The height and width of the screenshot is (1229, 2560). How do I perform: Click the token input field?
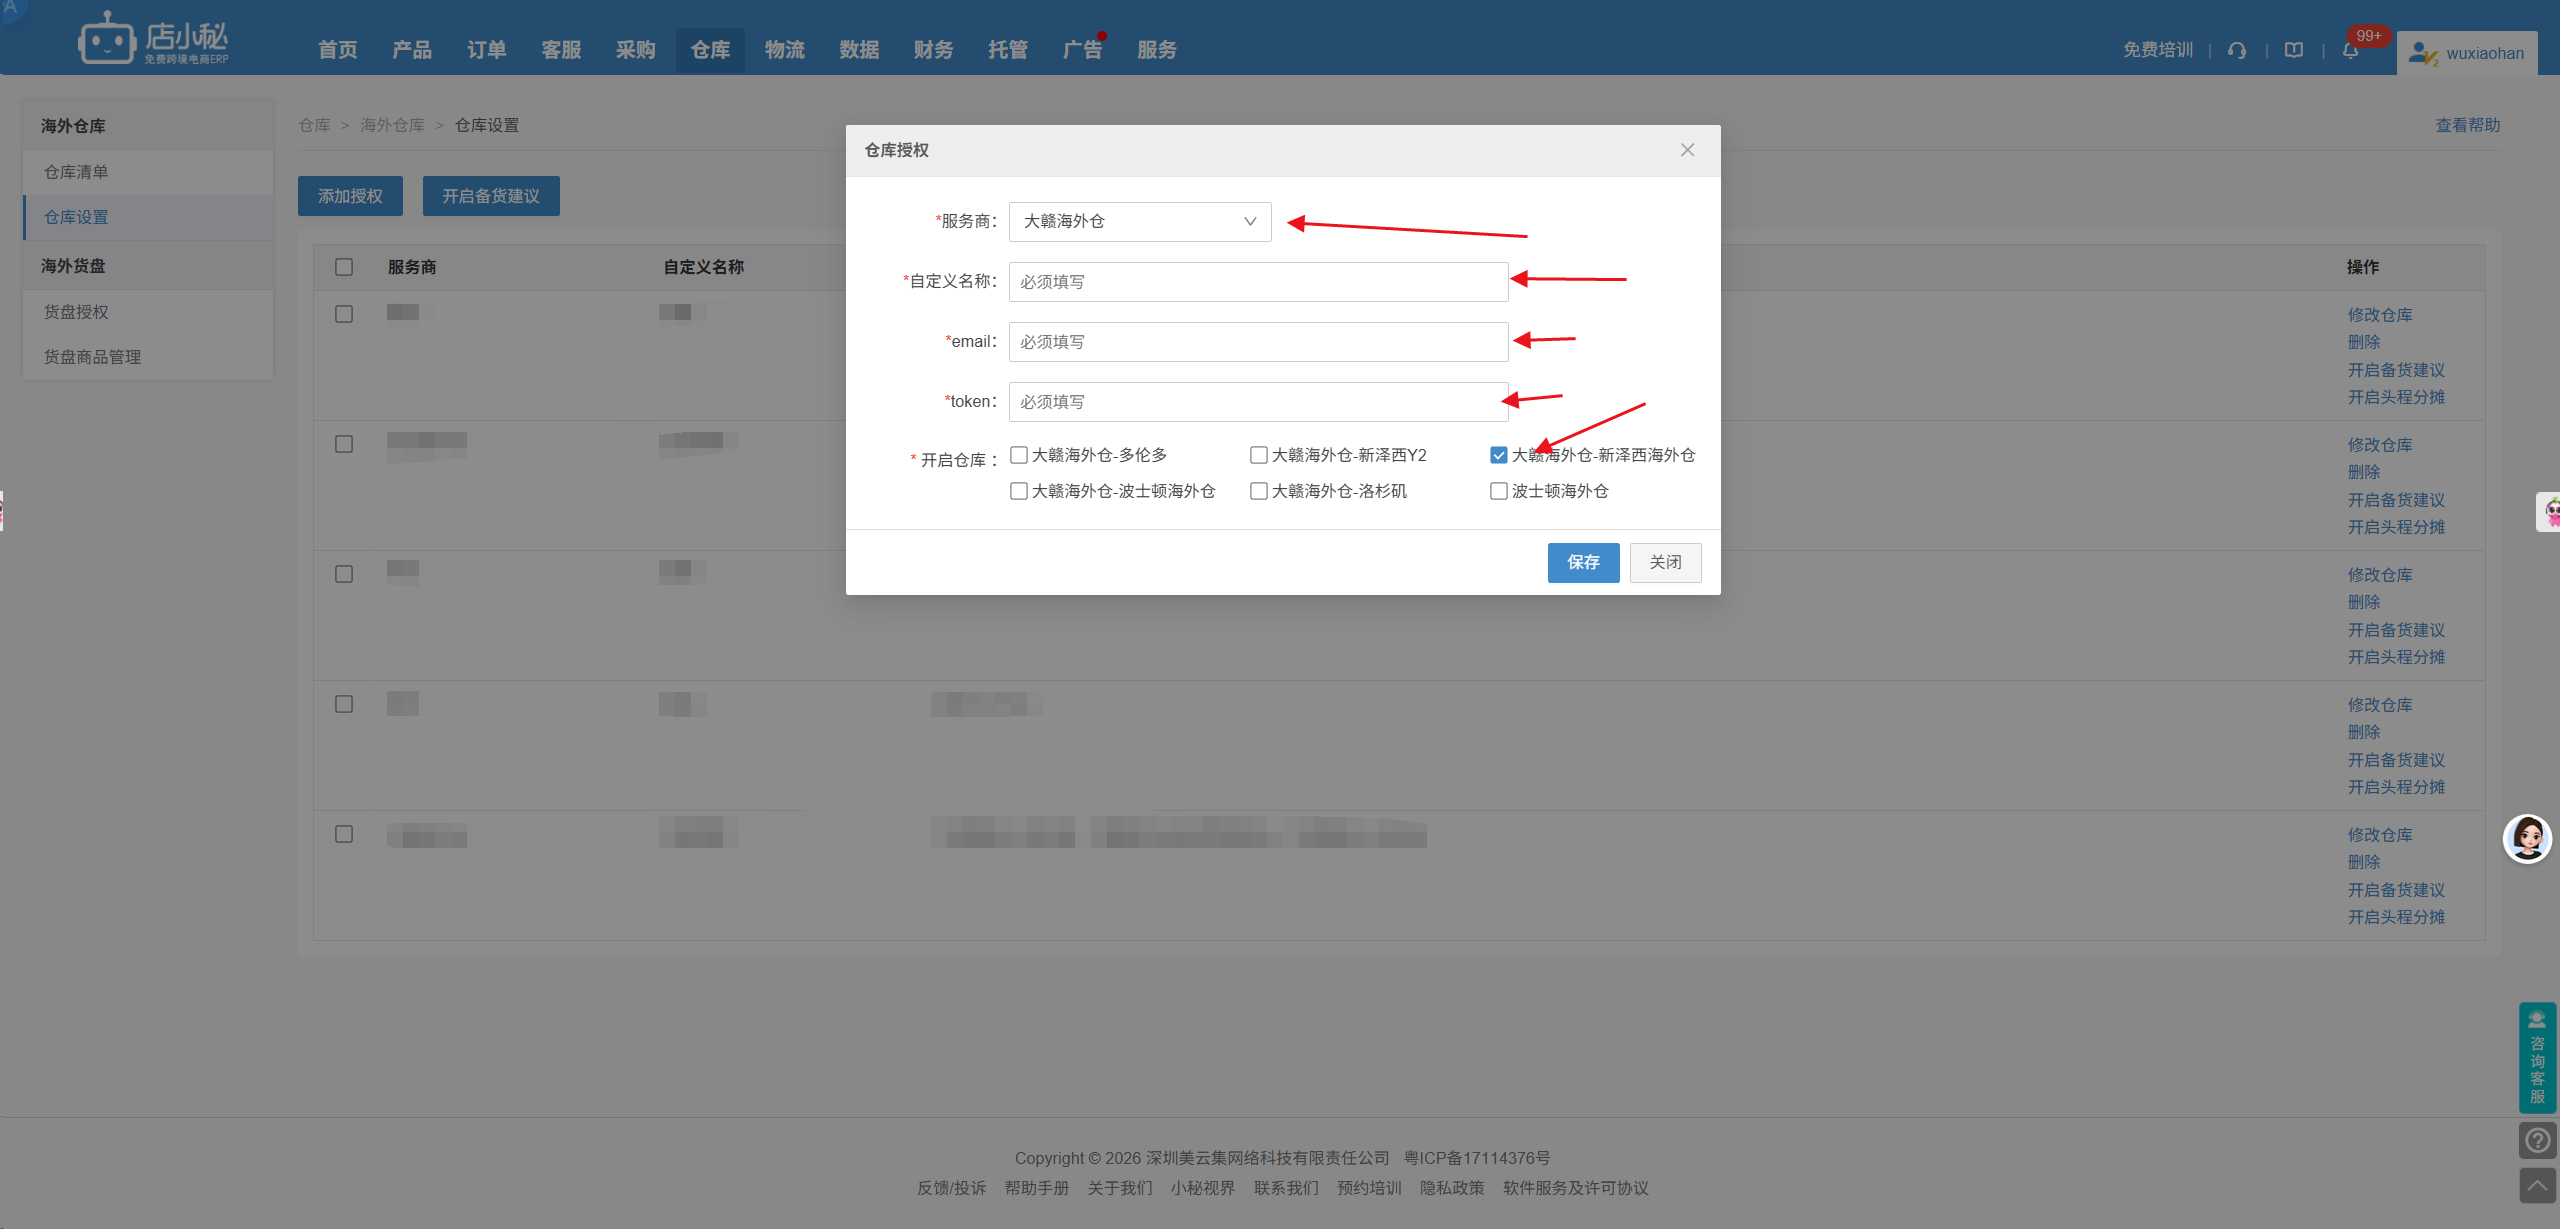1258,402
